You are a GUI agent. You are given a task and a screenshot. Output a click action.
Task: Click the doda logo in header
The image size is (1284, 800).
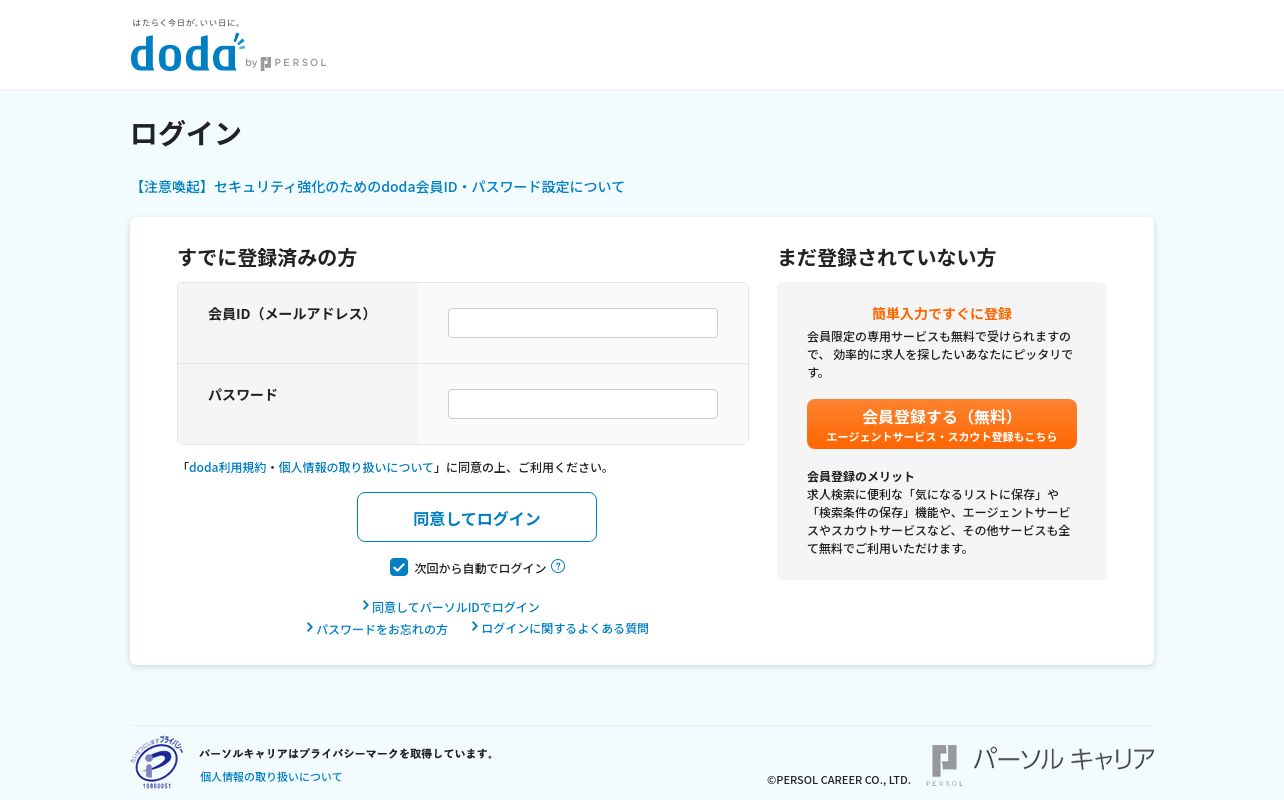click(187, 51)
